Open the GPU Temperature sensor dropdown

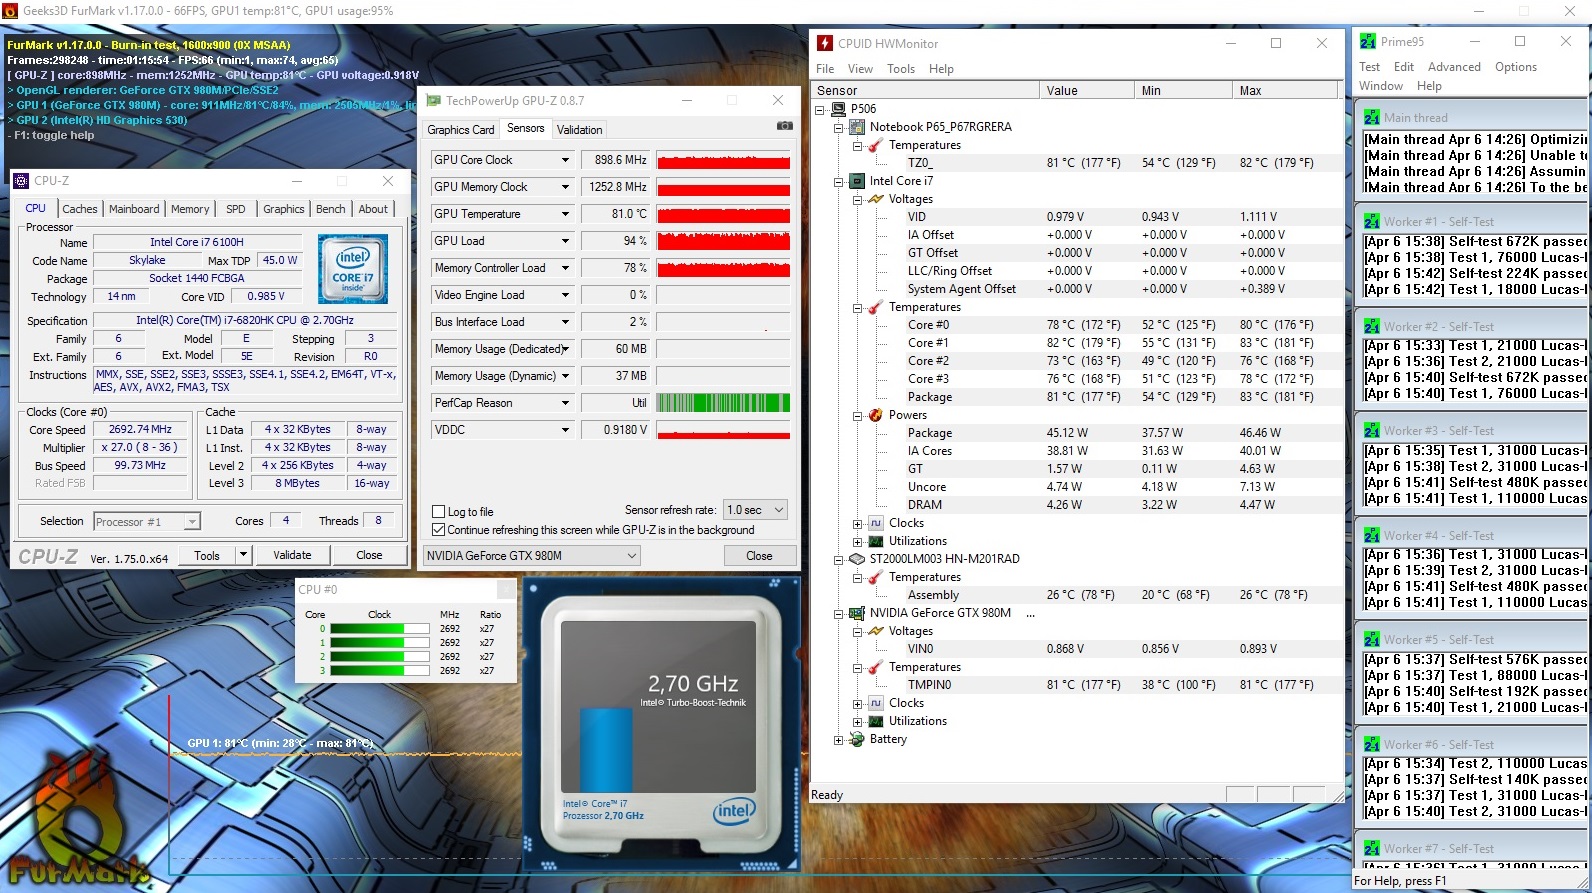click(x=565, y=214)
